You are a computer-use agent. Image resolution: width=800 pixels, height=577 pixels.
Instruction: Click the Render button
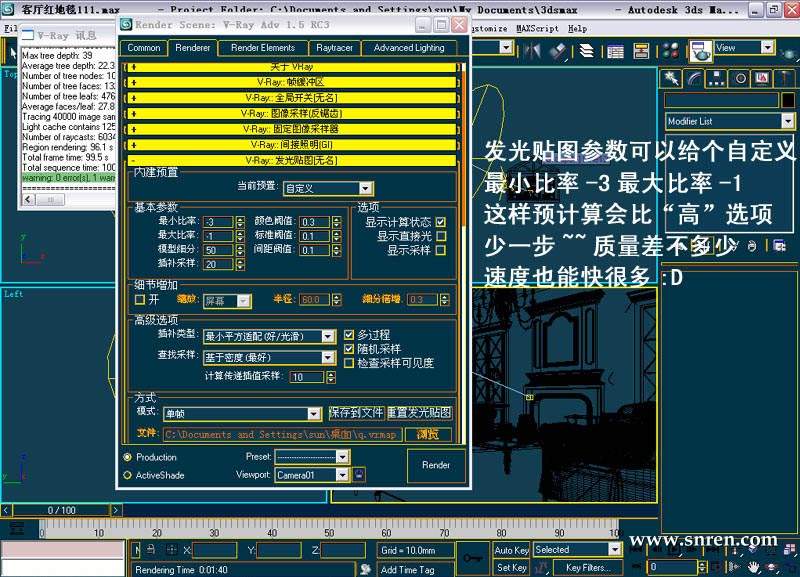coord(436,465)
